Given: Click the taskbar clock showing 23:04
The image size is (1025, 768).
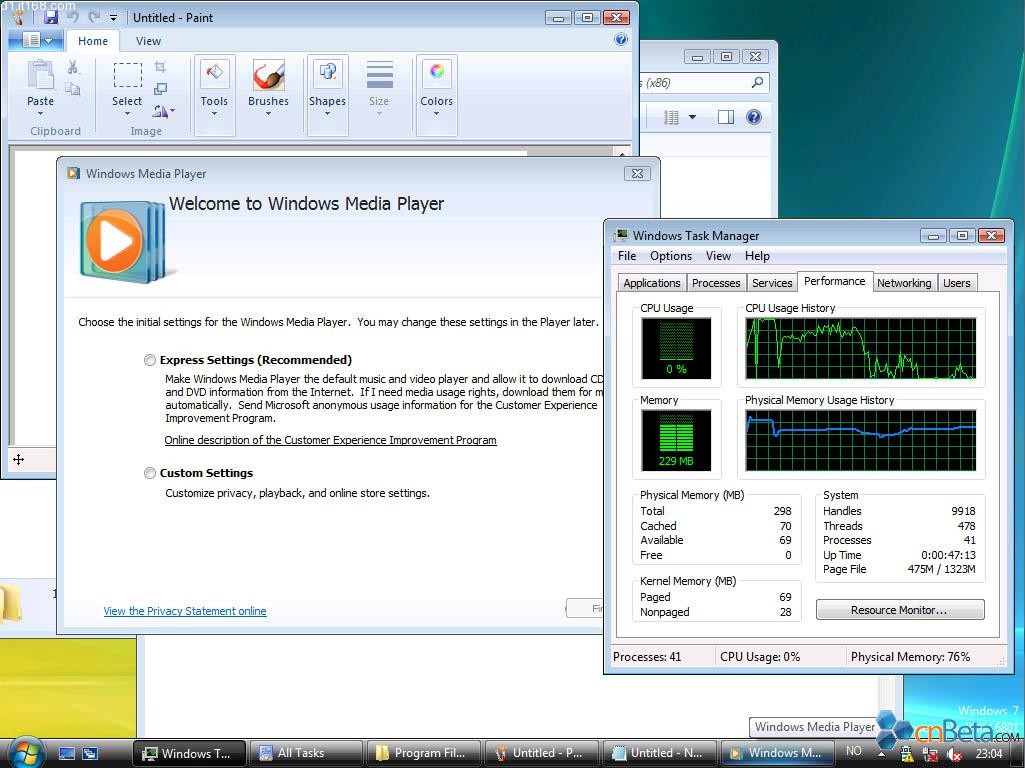Looking at the screenshot, I should (989, 754).
